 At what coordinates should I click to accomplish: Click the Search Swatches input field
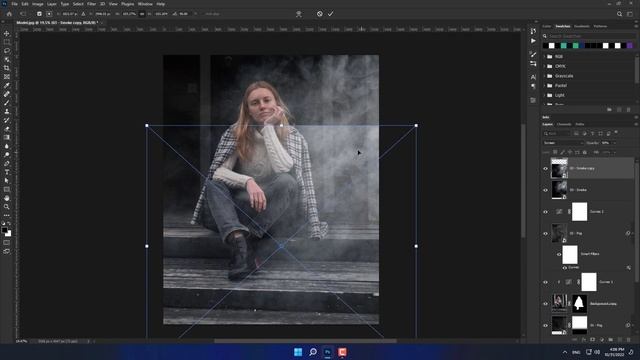[x=590, y=36]
